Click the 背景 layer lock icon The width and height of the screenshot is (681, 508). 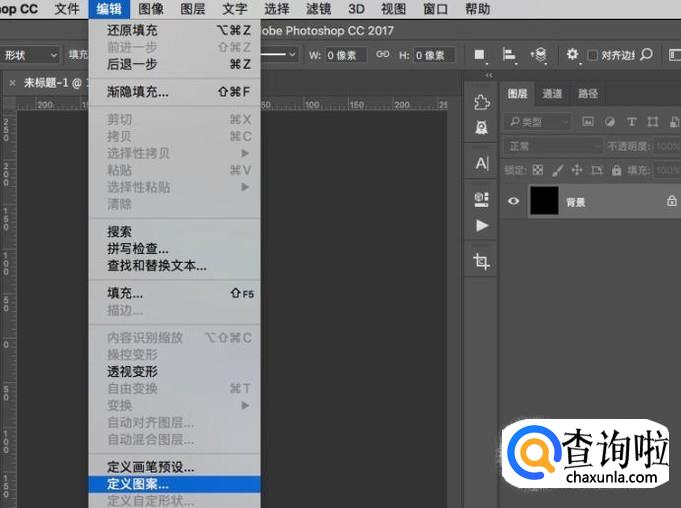click(x=671, y=201)
